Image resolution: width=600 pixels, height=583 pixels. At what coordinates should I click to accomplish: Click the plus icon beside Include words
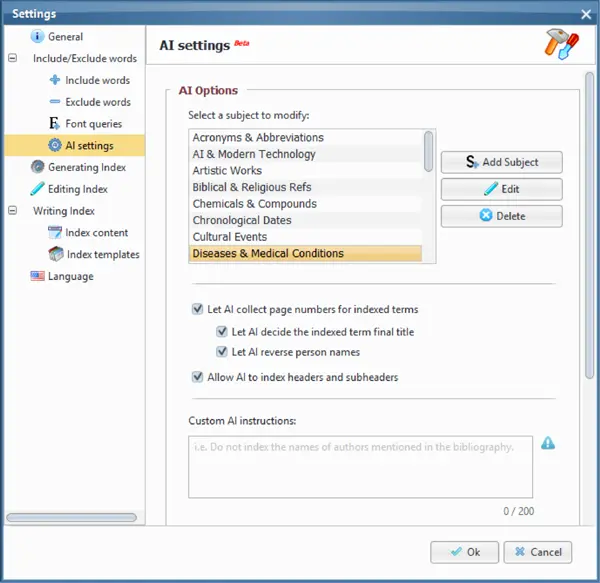[x=55, y=80]
